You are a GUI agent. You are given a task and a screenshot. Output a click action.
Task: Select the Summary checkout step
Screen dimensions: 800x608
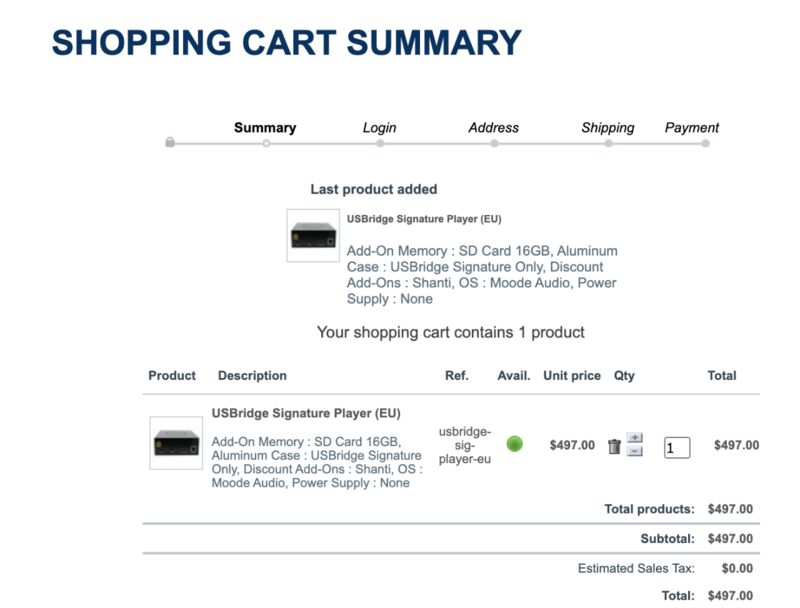[265, 128]
